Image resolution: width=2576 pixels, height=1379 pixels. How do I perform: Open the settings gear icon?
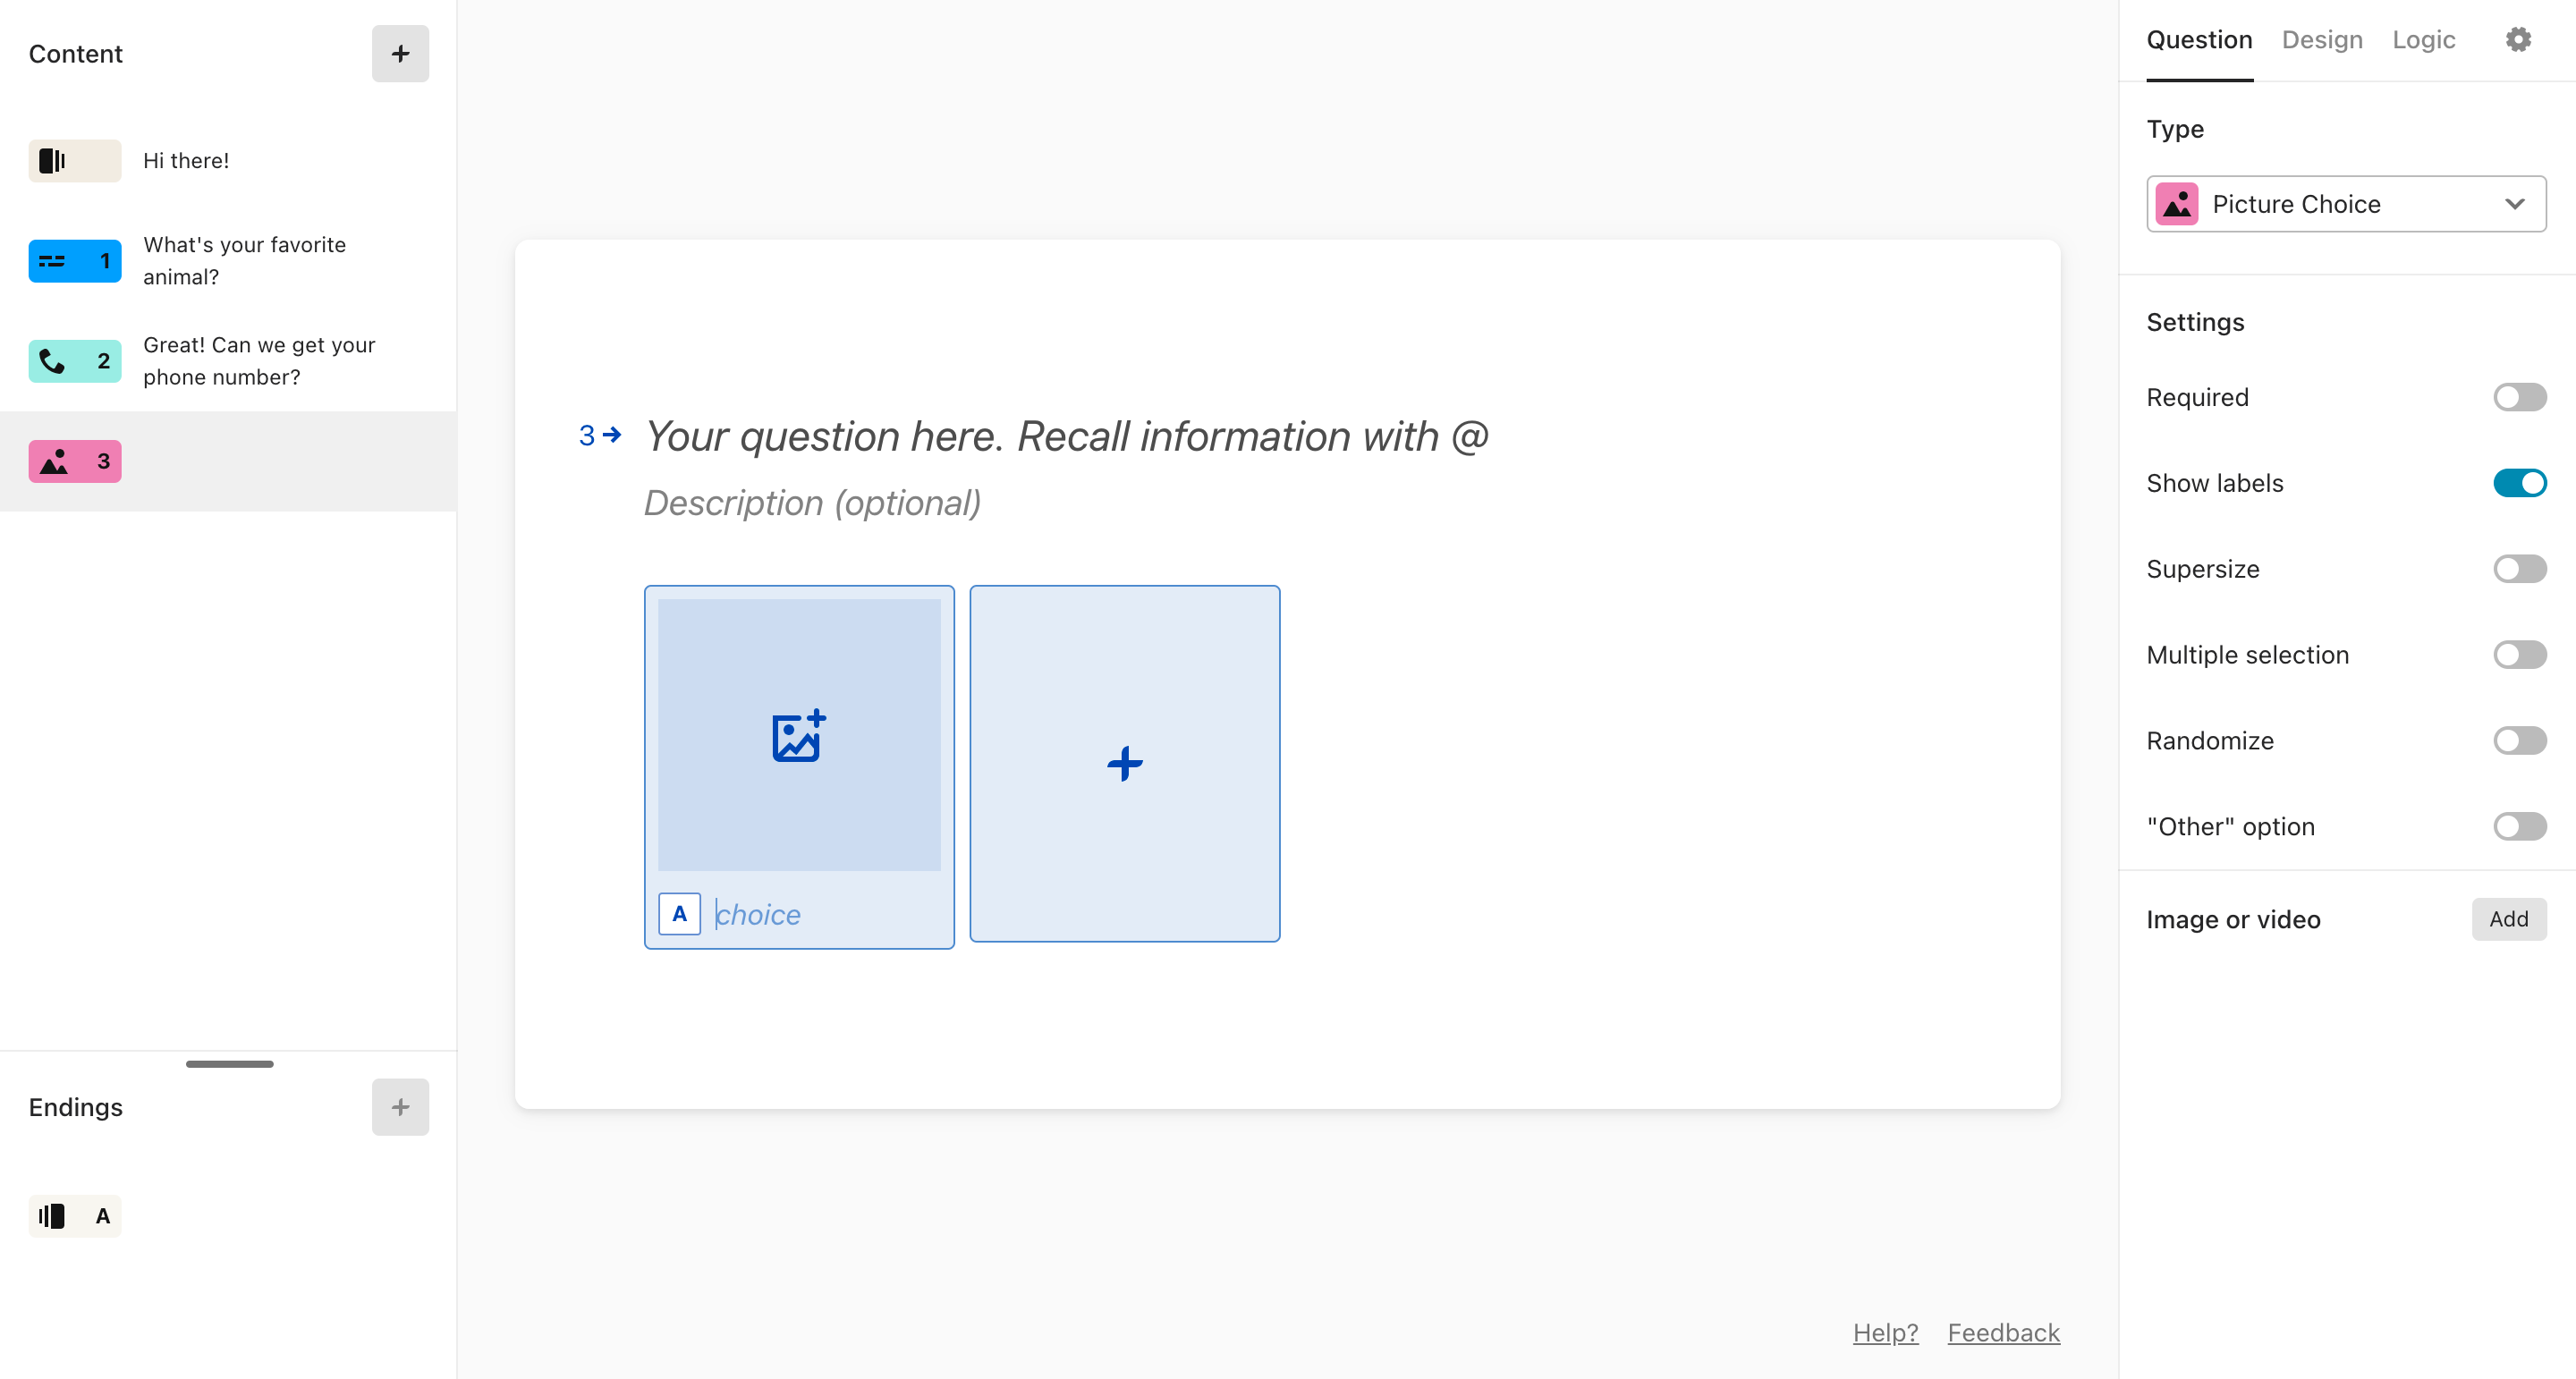click(2518, 40)
